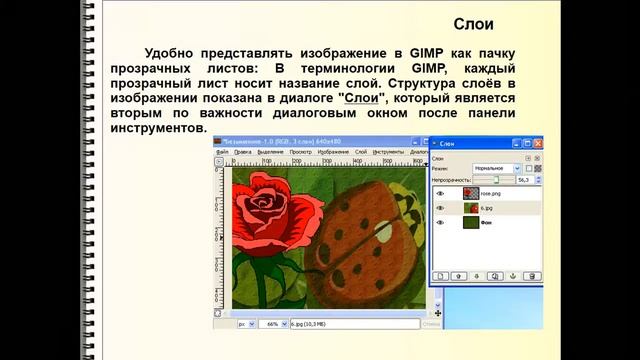Viewport: 640px width, 360px height.
Task: Open the Режим Нормальное mode dropdown
Action: (497, 168)
